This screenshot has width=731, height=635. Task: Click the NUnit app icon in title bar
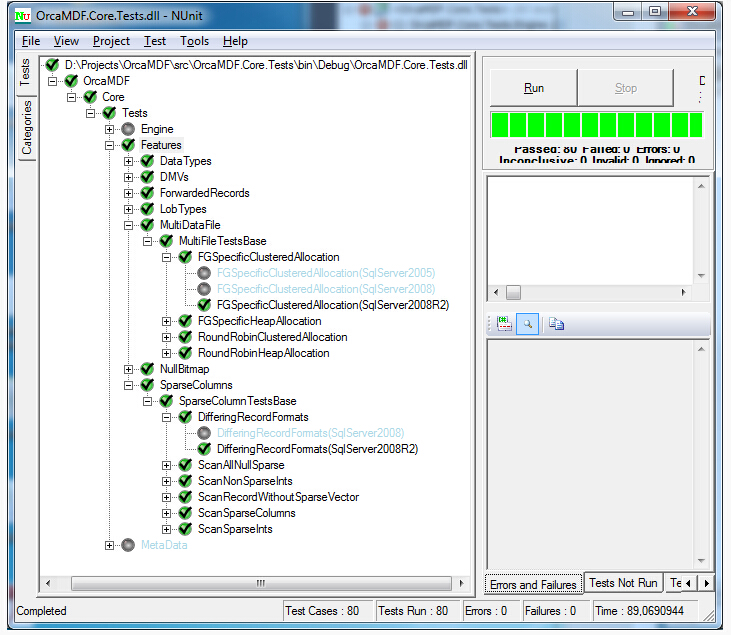[x=22, y=16]
